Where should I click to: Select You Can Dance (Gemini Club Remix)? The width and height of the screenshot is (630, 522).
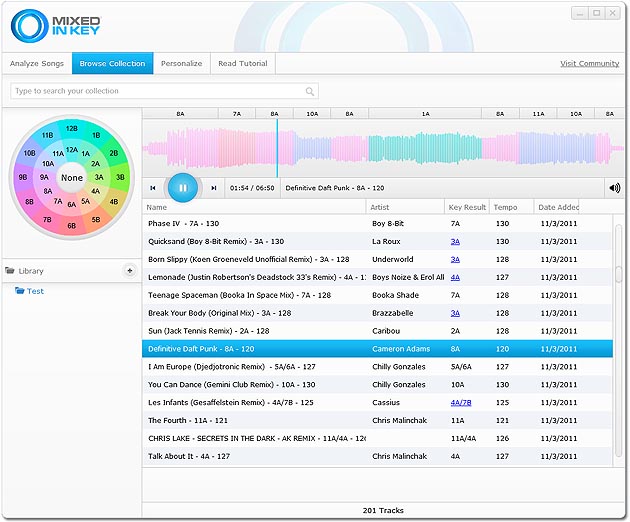tap(377, 385)
